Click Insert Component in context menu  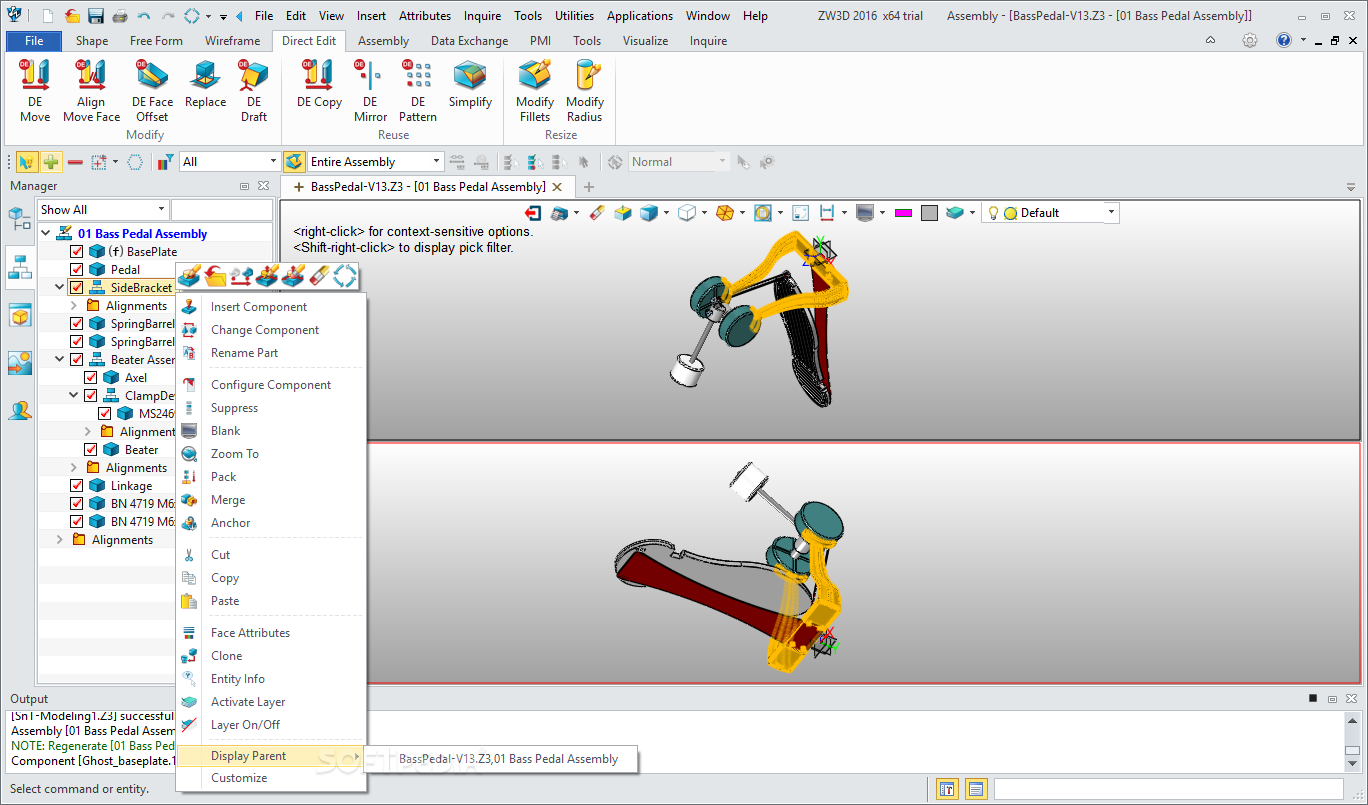point(259,307)
